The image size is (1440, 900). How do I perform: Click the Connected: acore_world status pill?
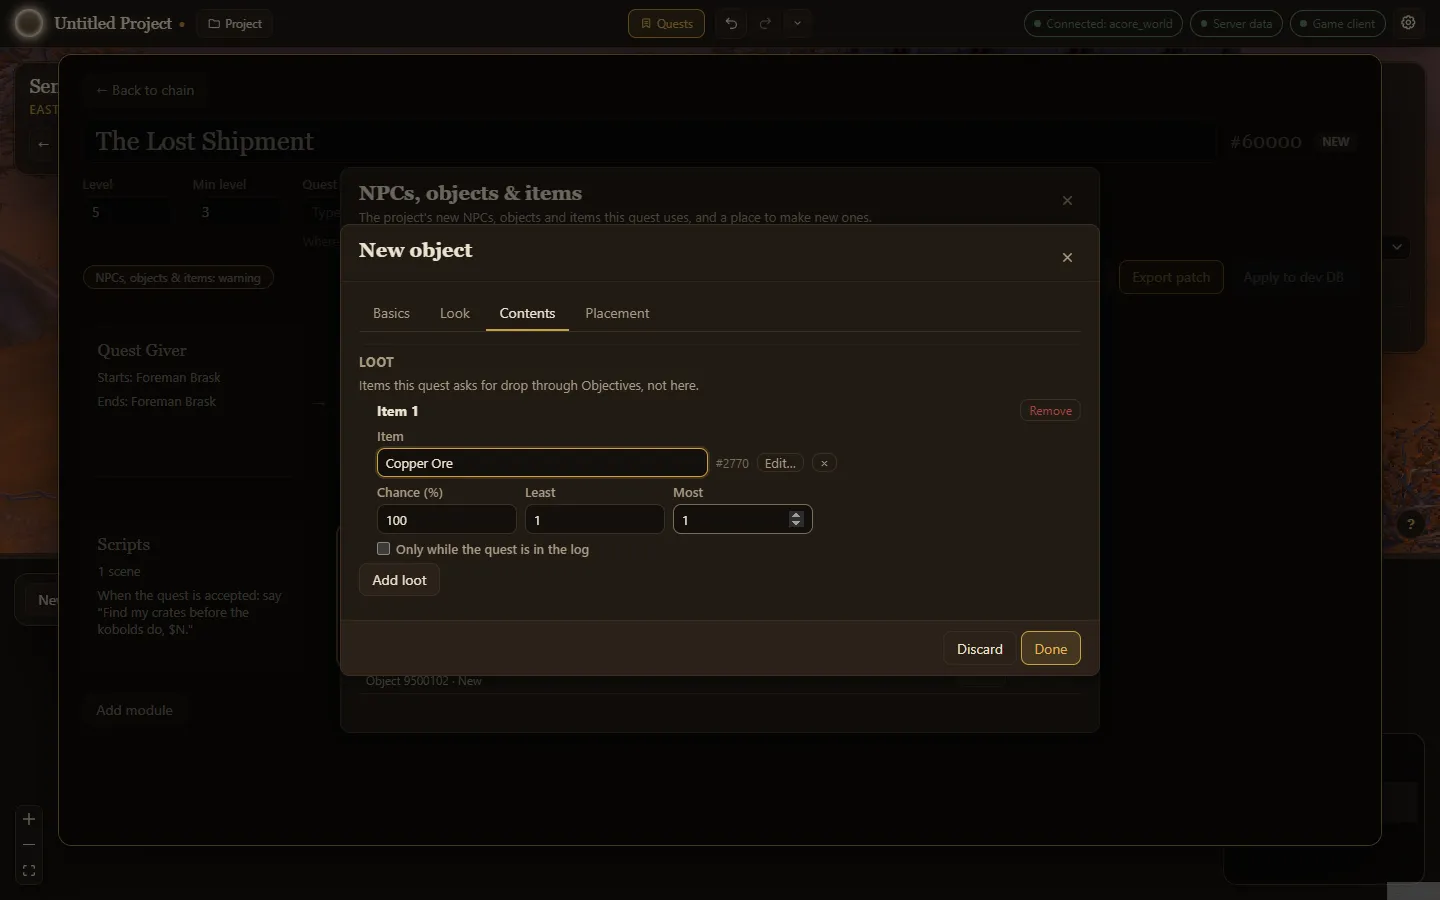click(x=1103, y=23)
